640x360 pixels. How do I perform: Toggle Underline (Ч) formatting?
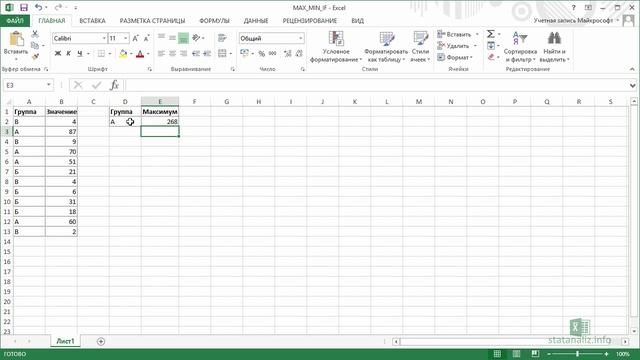point(80,53)
